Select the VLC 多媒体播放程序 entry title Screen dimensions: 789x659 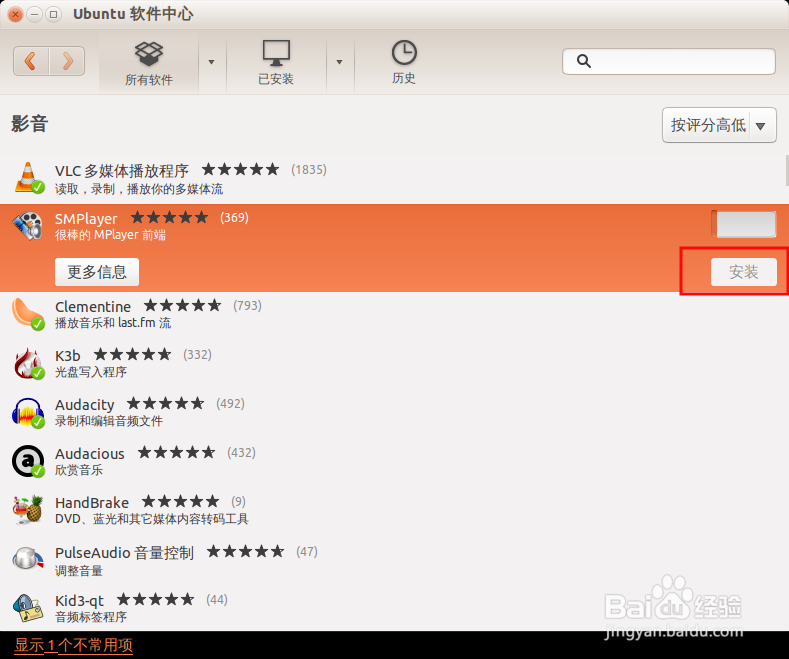tap(122, 171)
